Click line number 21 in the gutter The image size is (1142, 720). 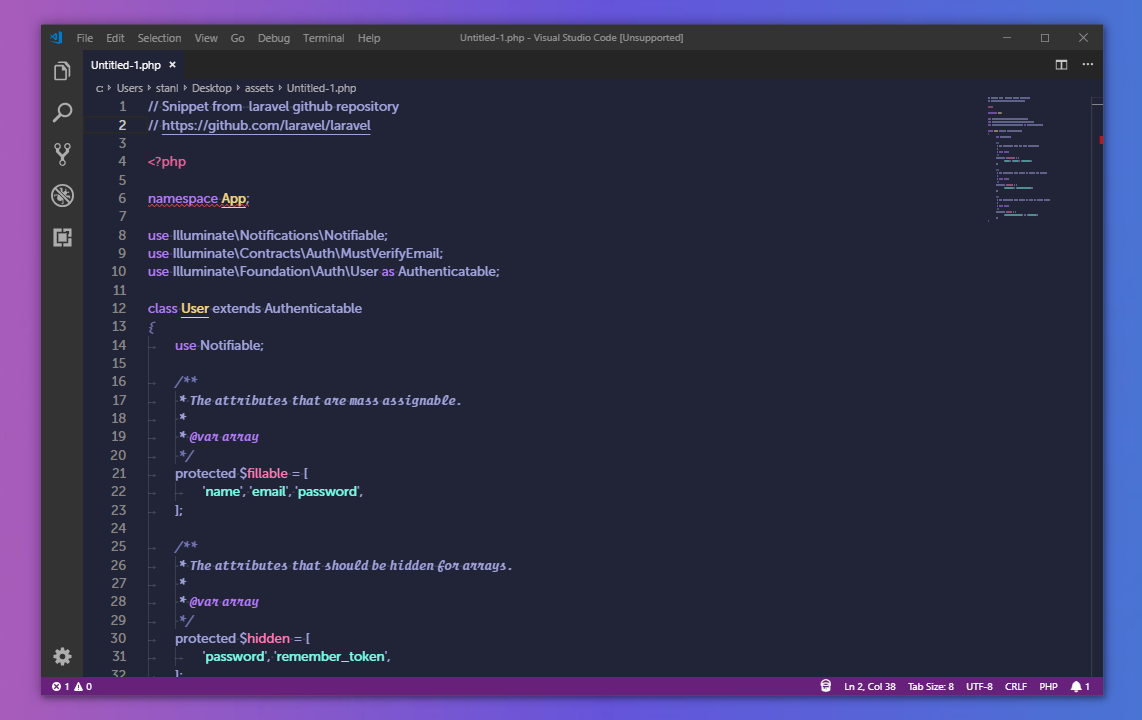pos(118,473)
